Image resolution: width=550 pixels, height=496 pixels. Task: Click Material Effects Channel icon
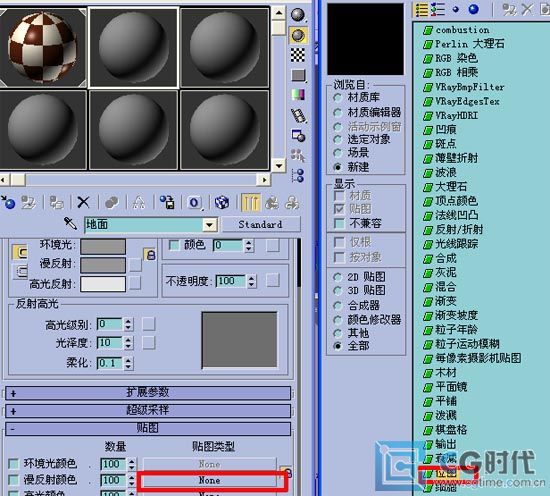click(x=194, y=202)
